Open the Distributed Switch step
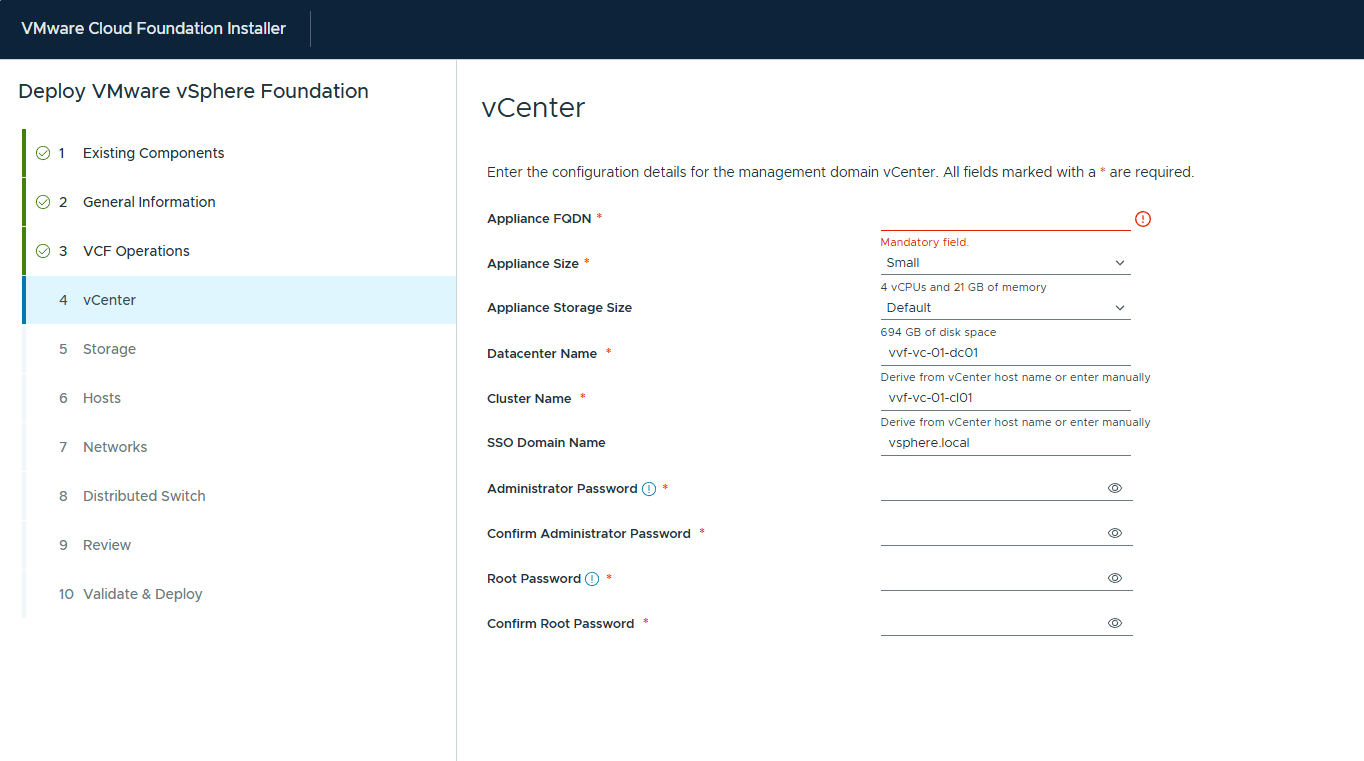The image size is (1364, 761). point(144,496)
